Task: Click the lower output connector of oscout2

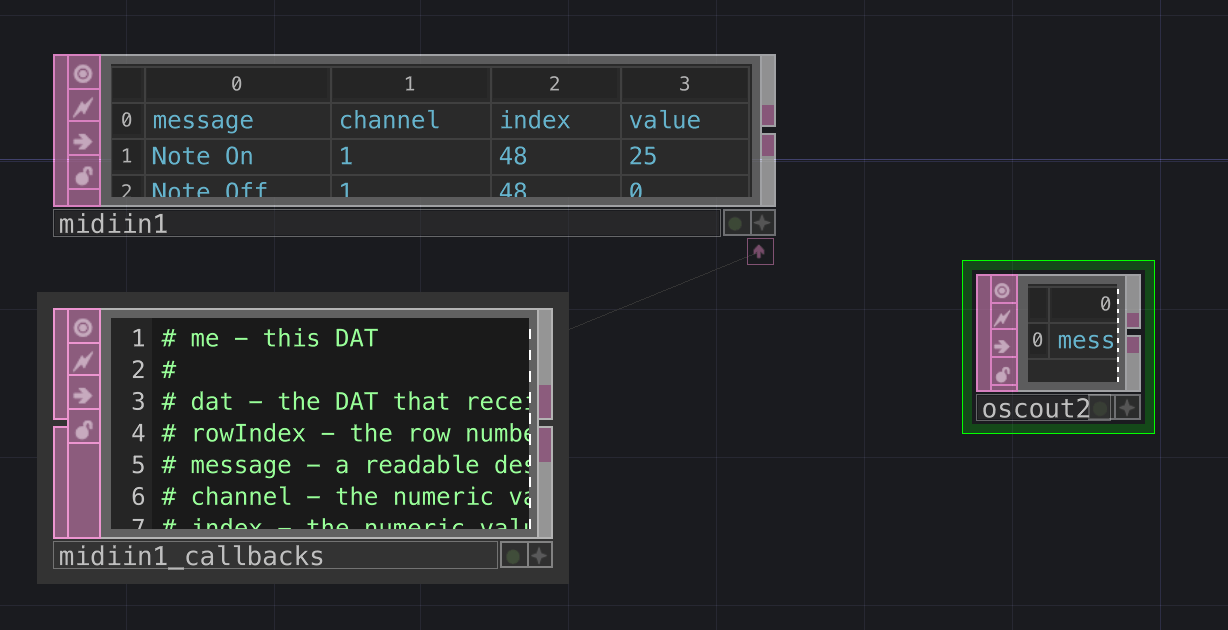Action: [x=1133, y=345]
